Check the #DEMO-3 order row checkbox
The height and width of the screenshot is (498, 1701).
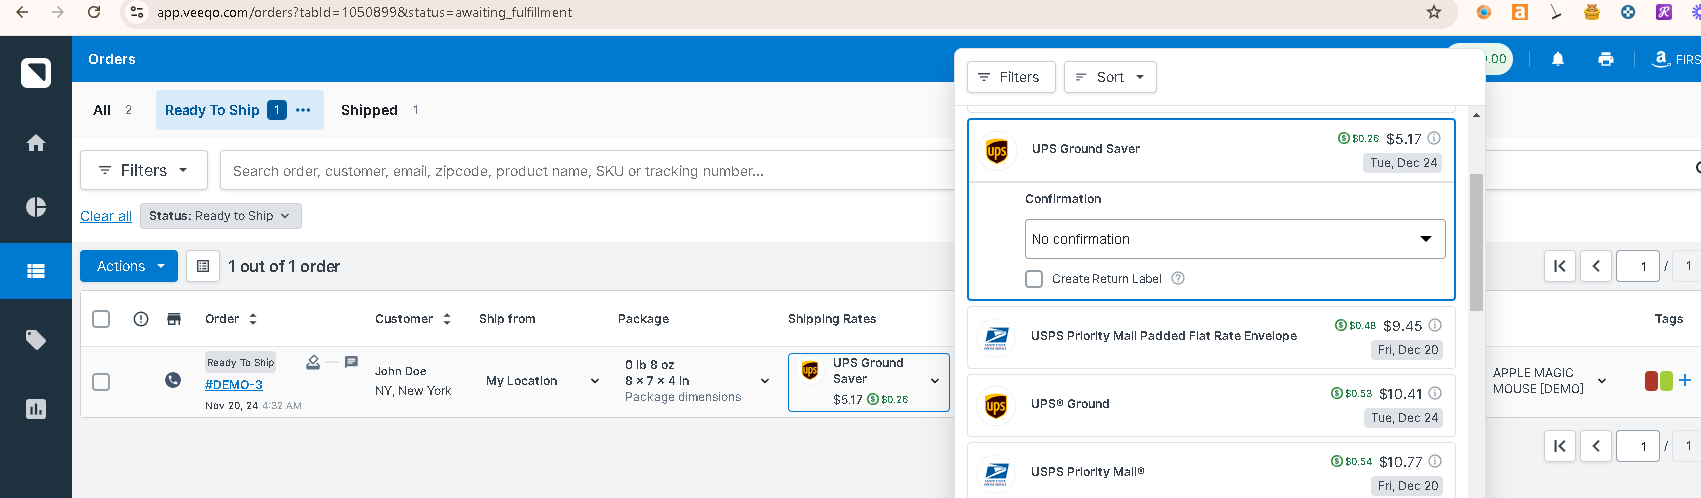click(x=101, y=381)
